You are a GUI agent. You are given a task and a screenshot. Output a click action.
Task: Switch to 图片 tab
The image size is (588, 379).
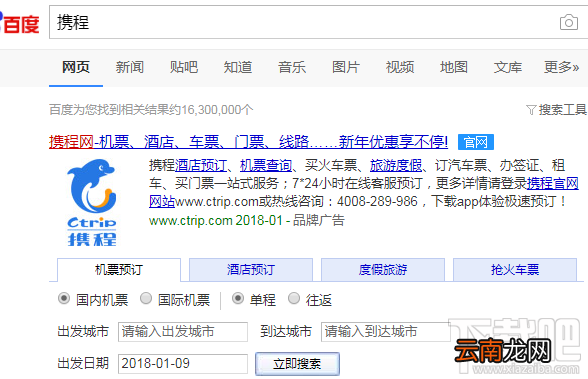click(346, 67)
